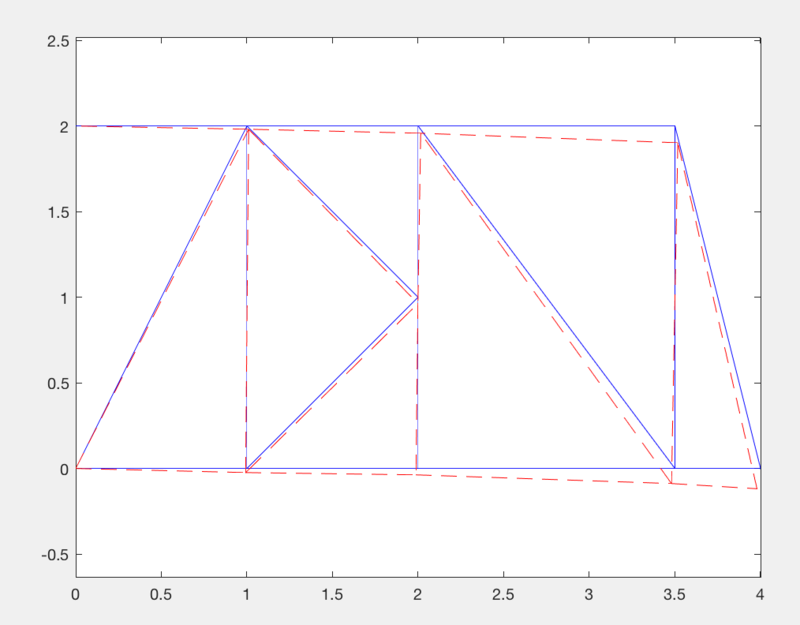
Task: Click the x-axis tick label 3.5
Action: pyautogui.click(x=674, y=594)
